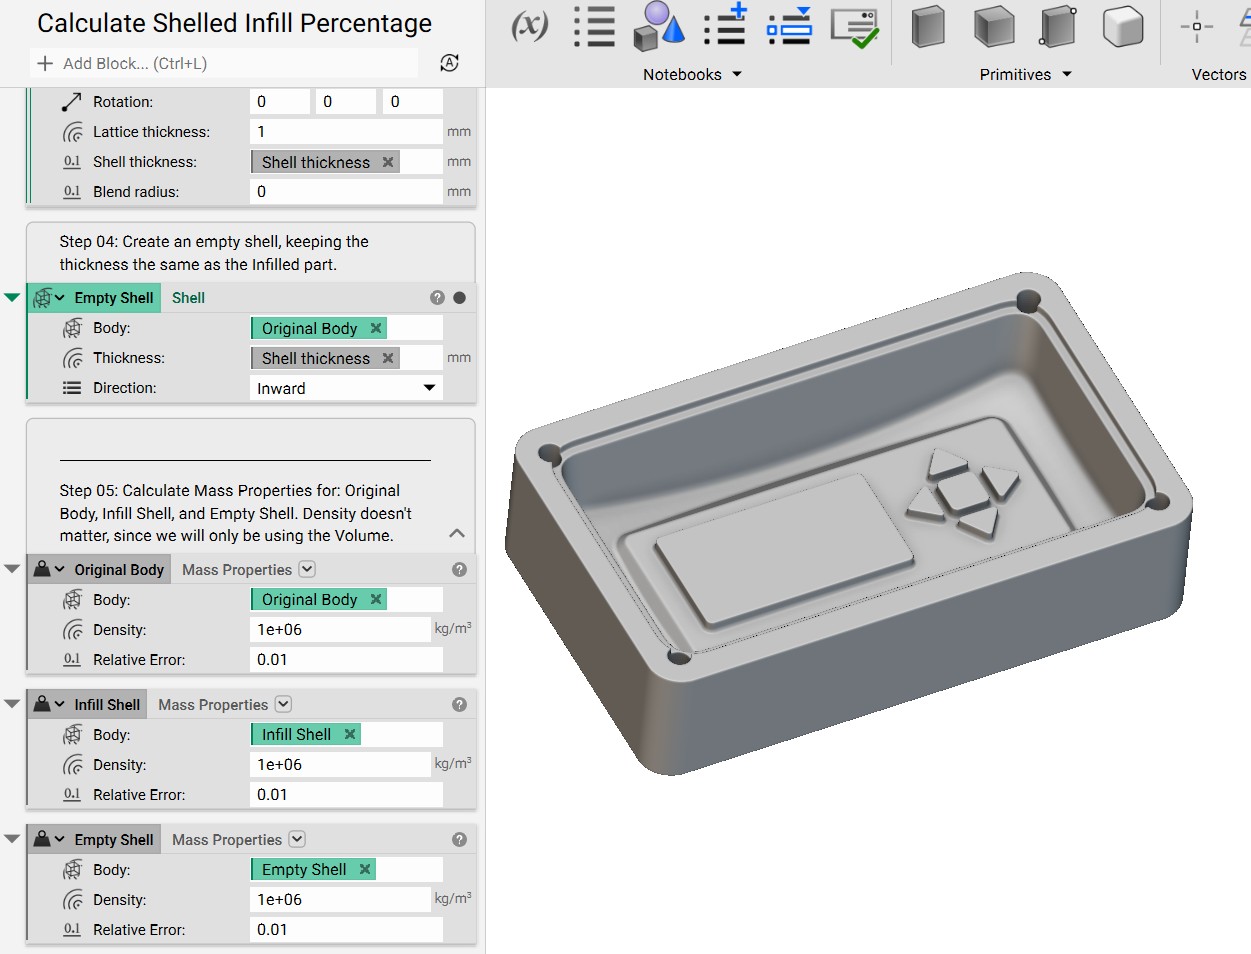
Task: Click the Density field of Original Body block
Action: (x=340, y=629)
